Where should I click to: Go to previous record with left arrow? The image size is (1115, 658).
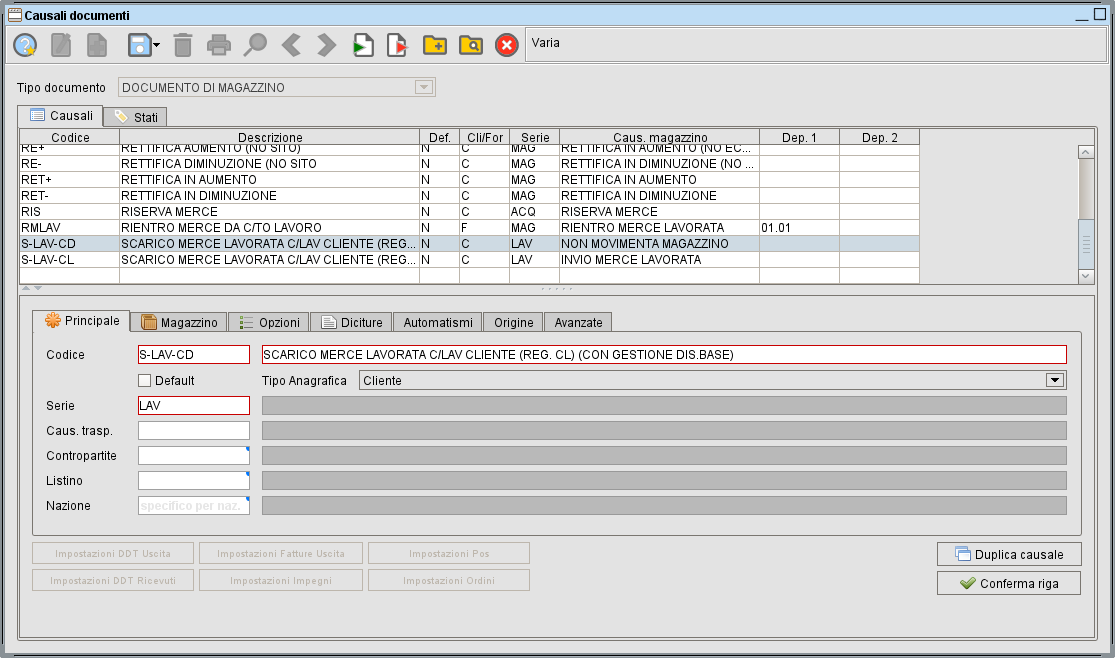click(291, 44)
